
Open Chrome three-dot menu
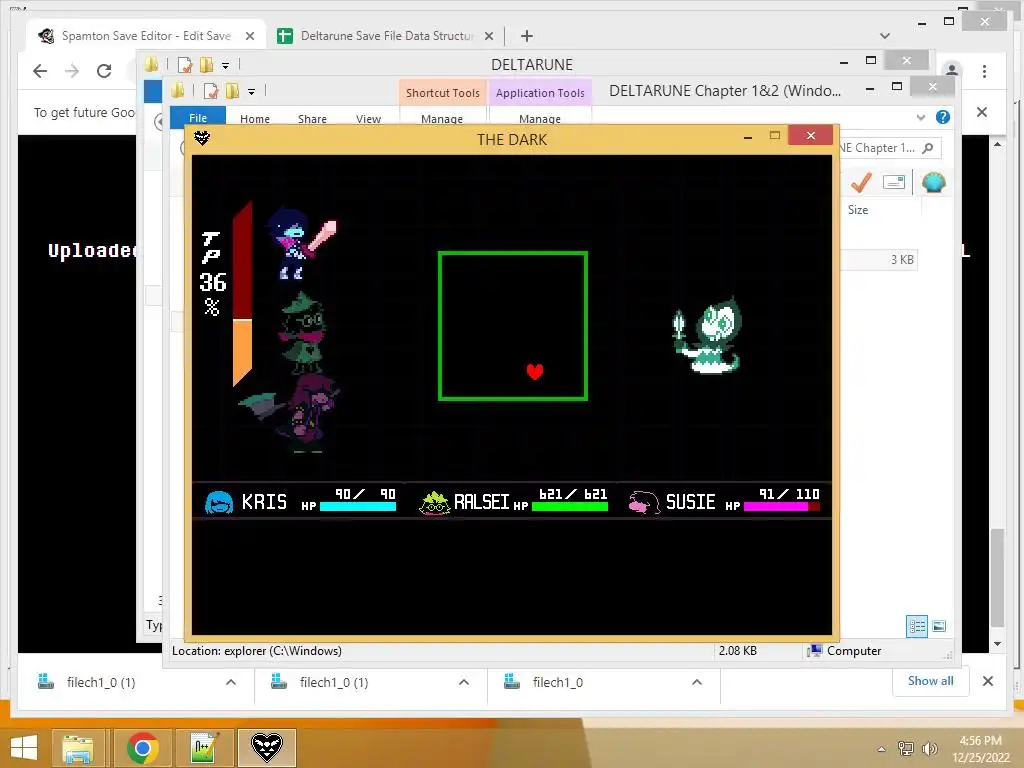point(984,71)
